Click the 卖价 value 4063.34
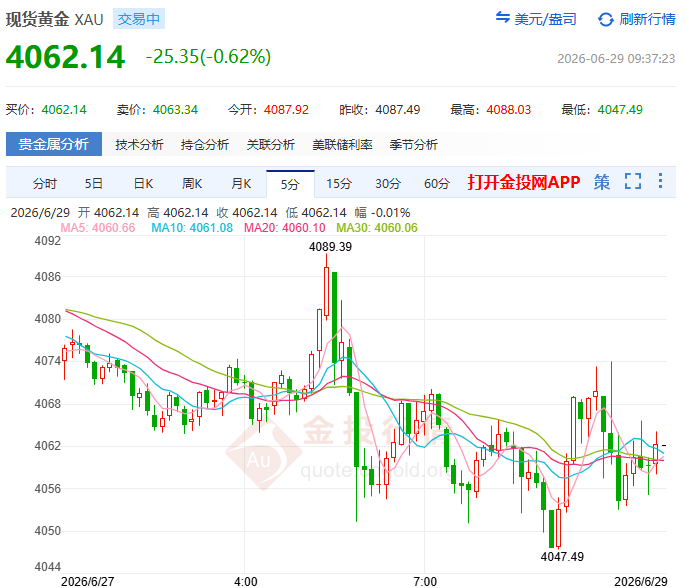The image size is (686, 588). (175, 109)
